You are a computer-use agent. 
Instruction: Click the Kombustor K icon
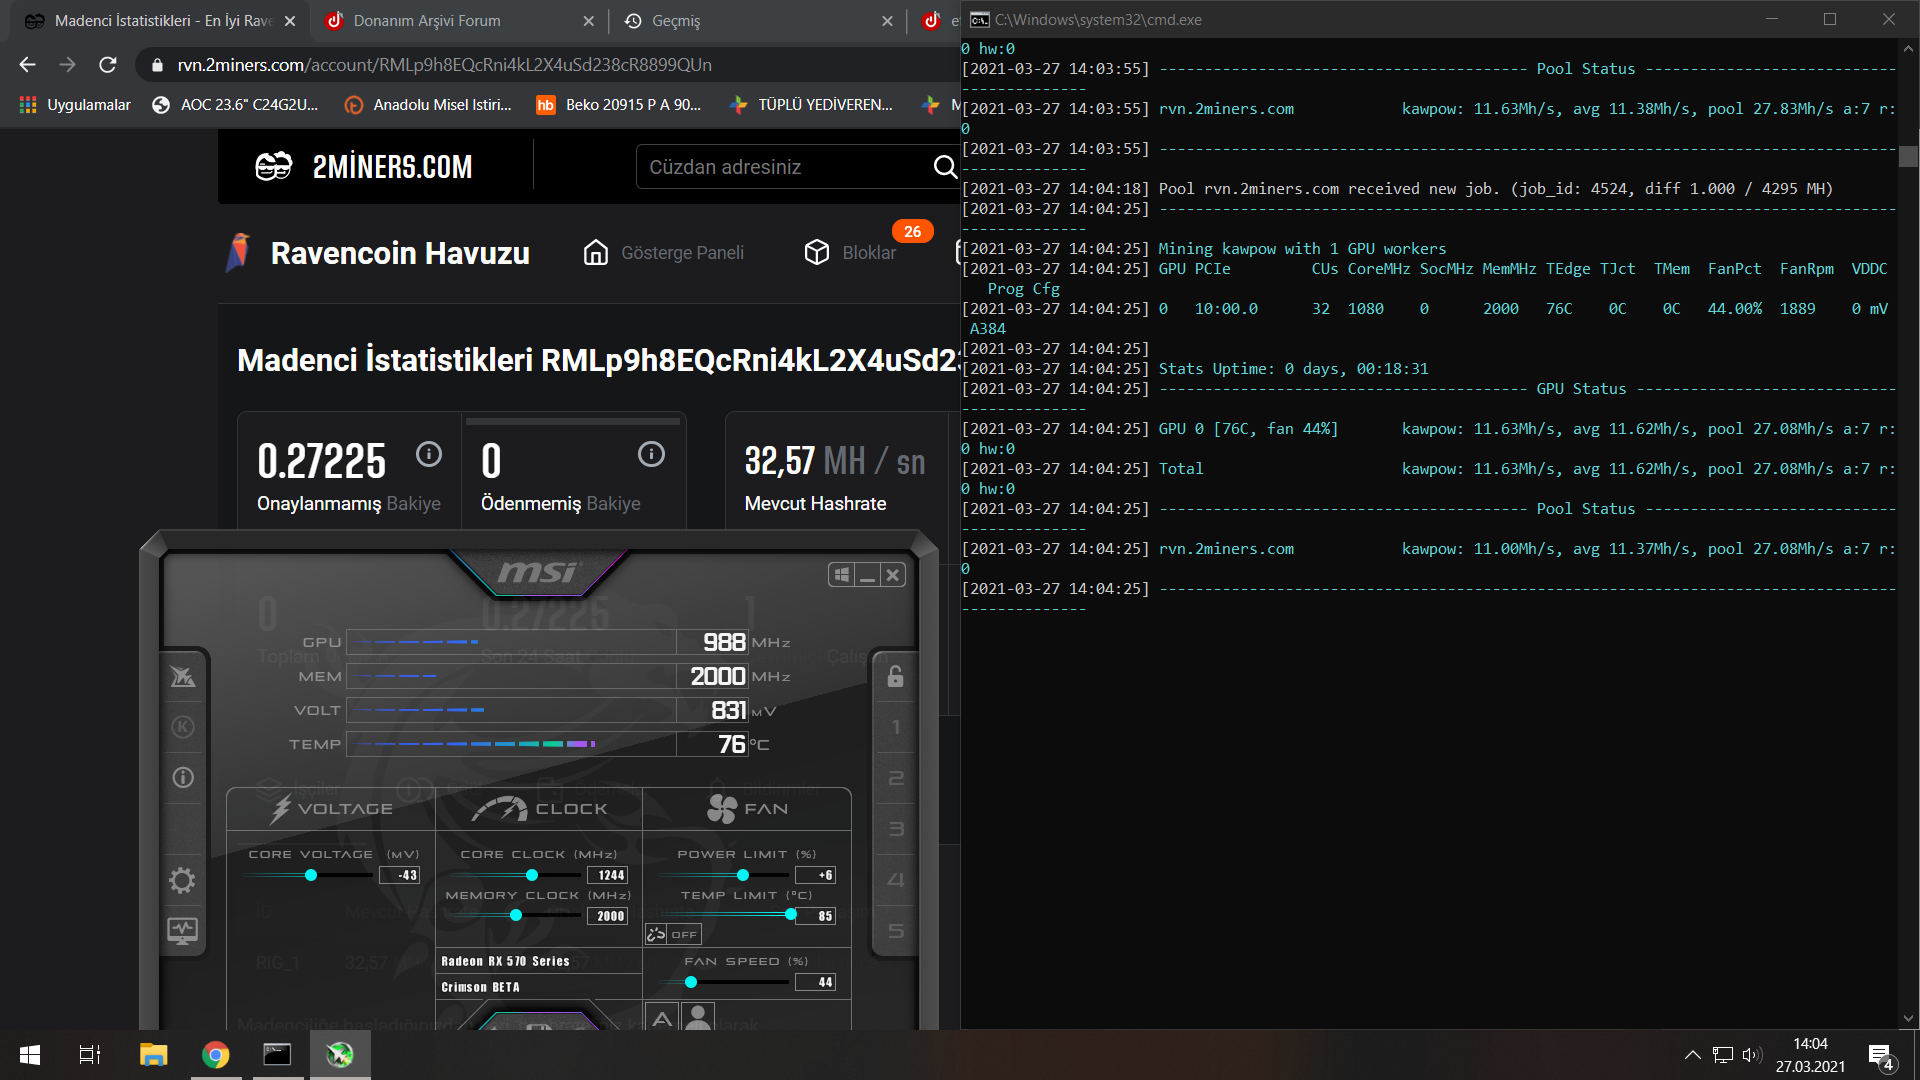pos(182,727)
